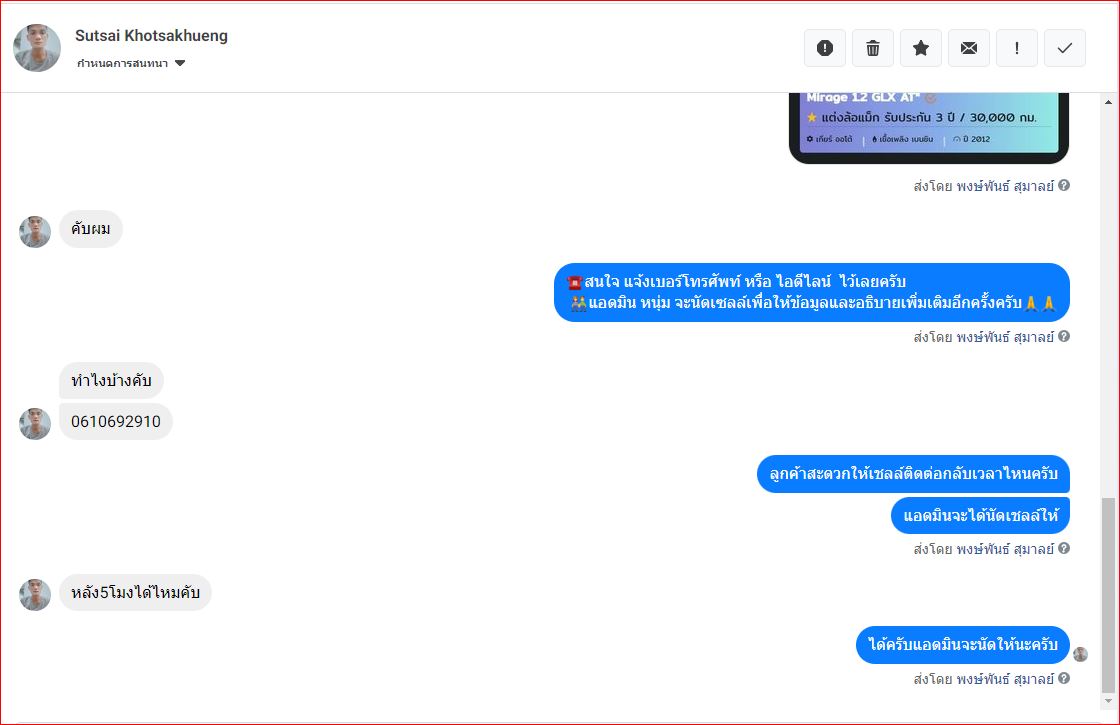Click the seen-by avatar beside last reply
The height and width of the screenshot is (725, 1120).
click(1080, 654)
